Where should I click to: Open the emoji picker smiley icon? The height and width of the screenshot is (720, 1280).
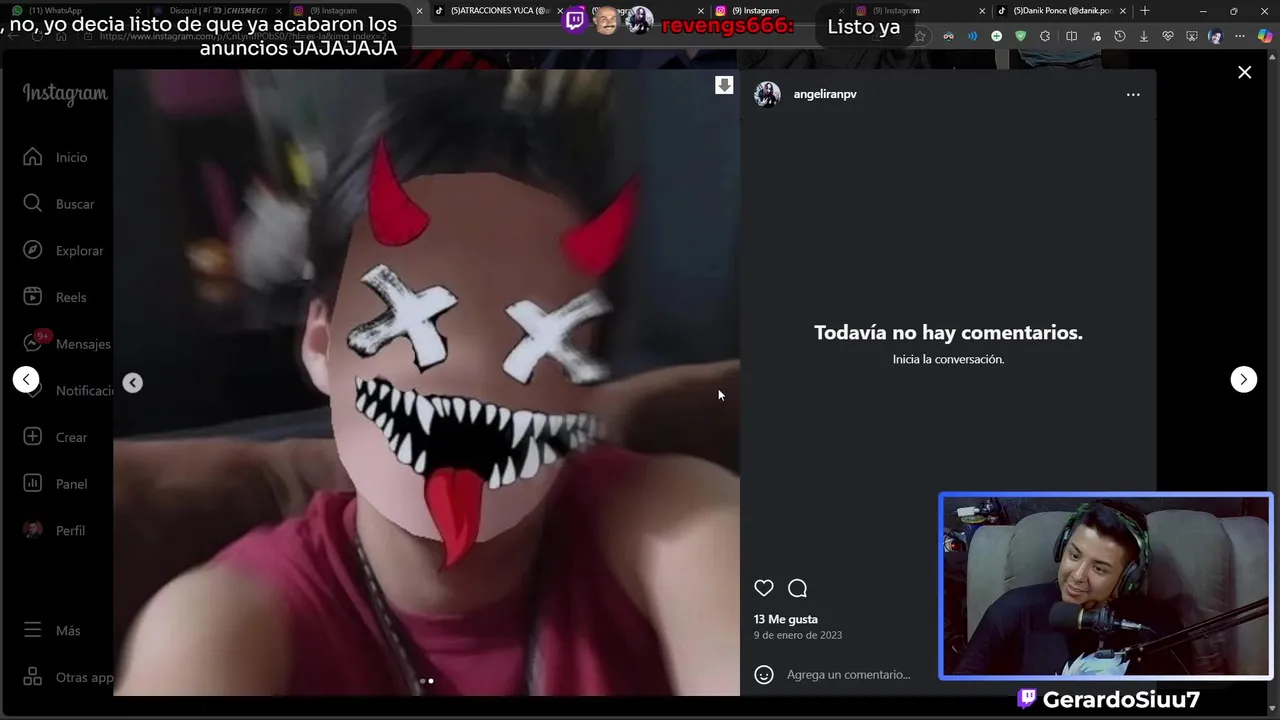pos(764,675)
